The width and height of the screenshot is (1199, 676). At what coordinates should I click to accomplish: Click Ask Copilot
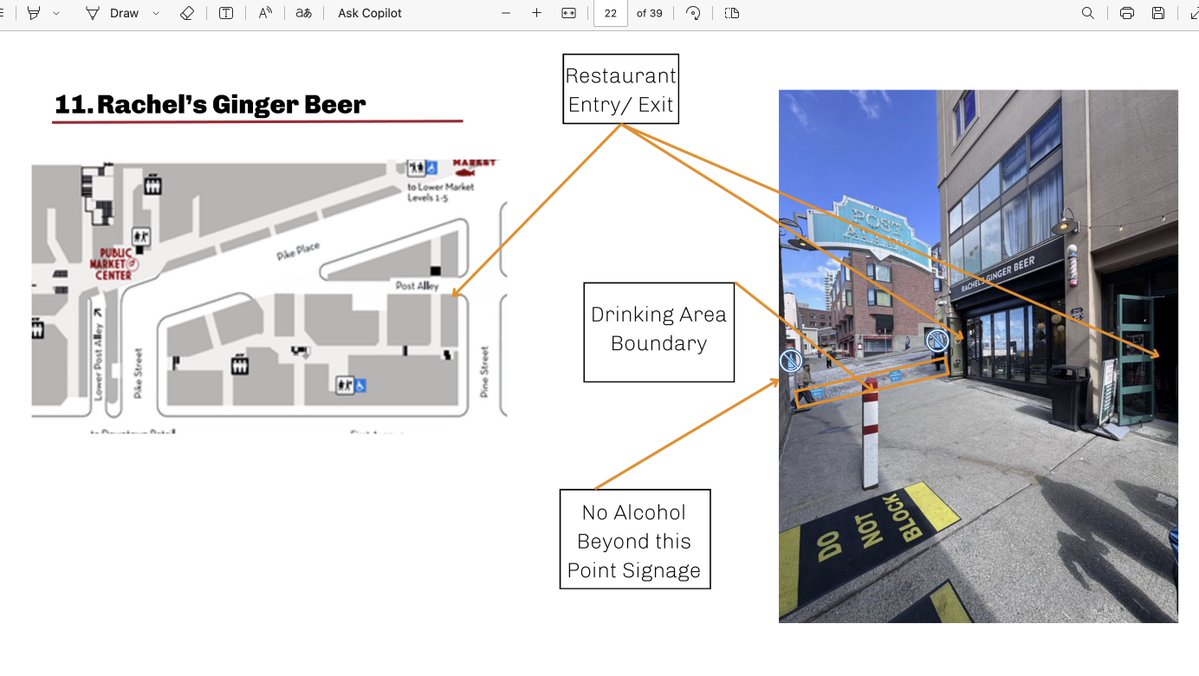[369, 13]
